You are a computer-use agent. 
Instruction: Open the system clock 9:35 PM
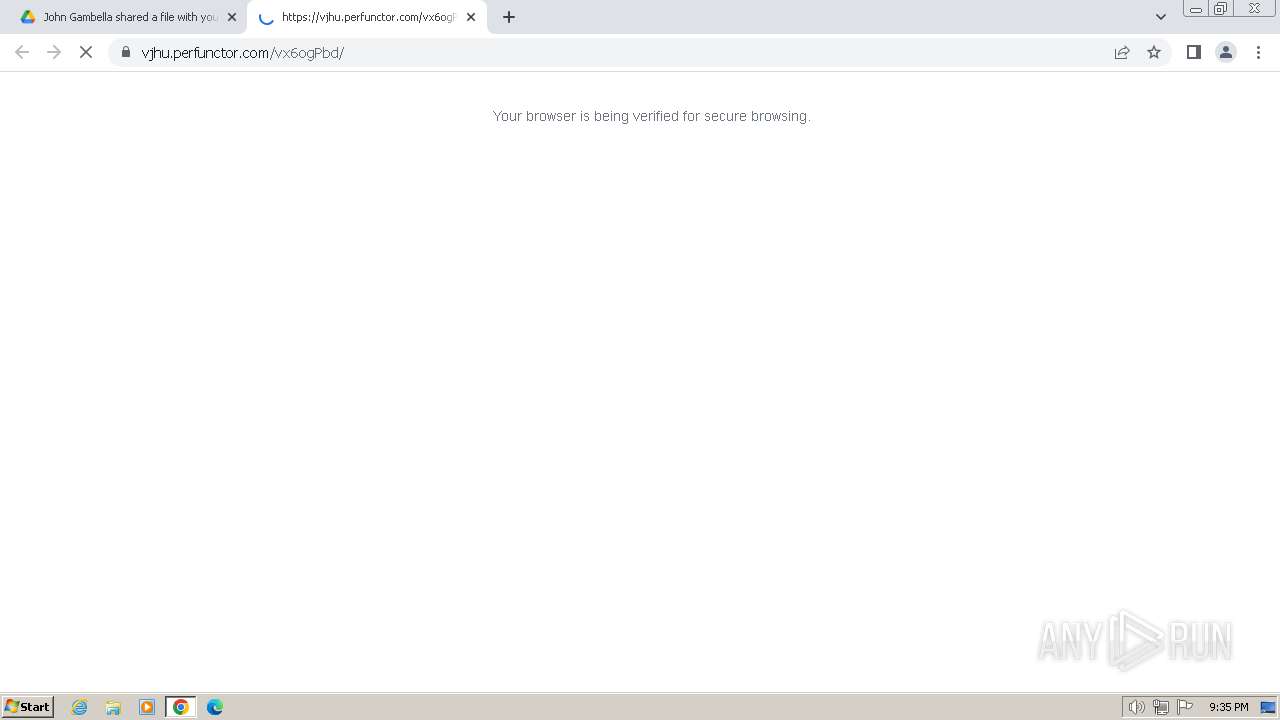(1228, 707)
